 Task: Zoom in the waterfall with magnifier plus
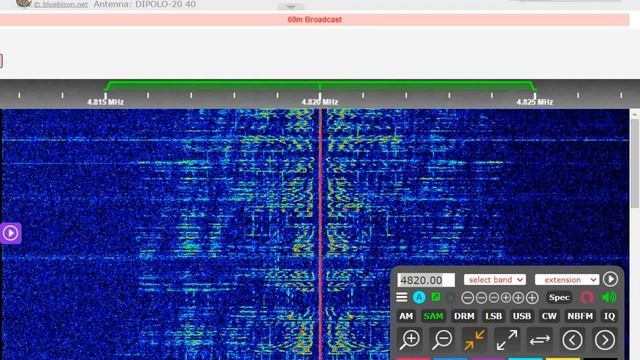pyautogui.click(x=410, y=340)
